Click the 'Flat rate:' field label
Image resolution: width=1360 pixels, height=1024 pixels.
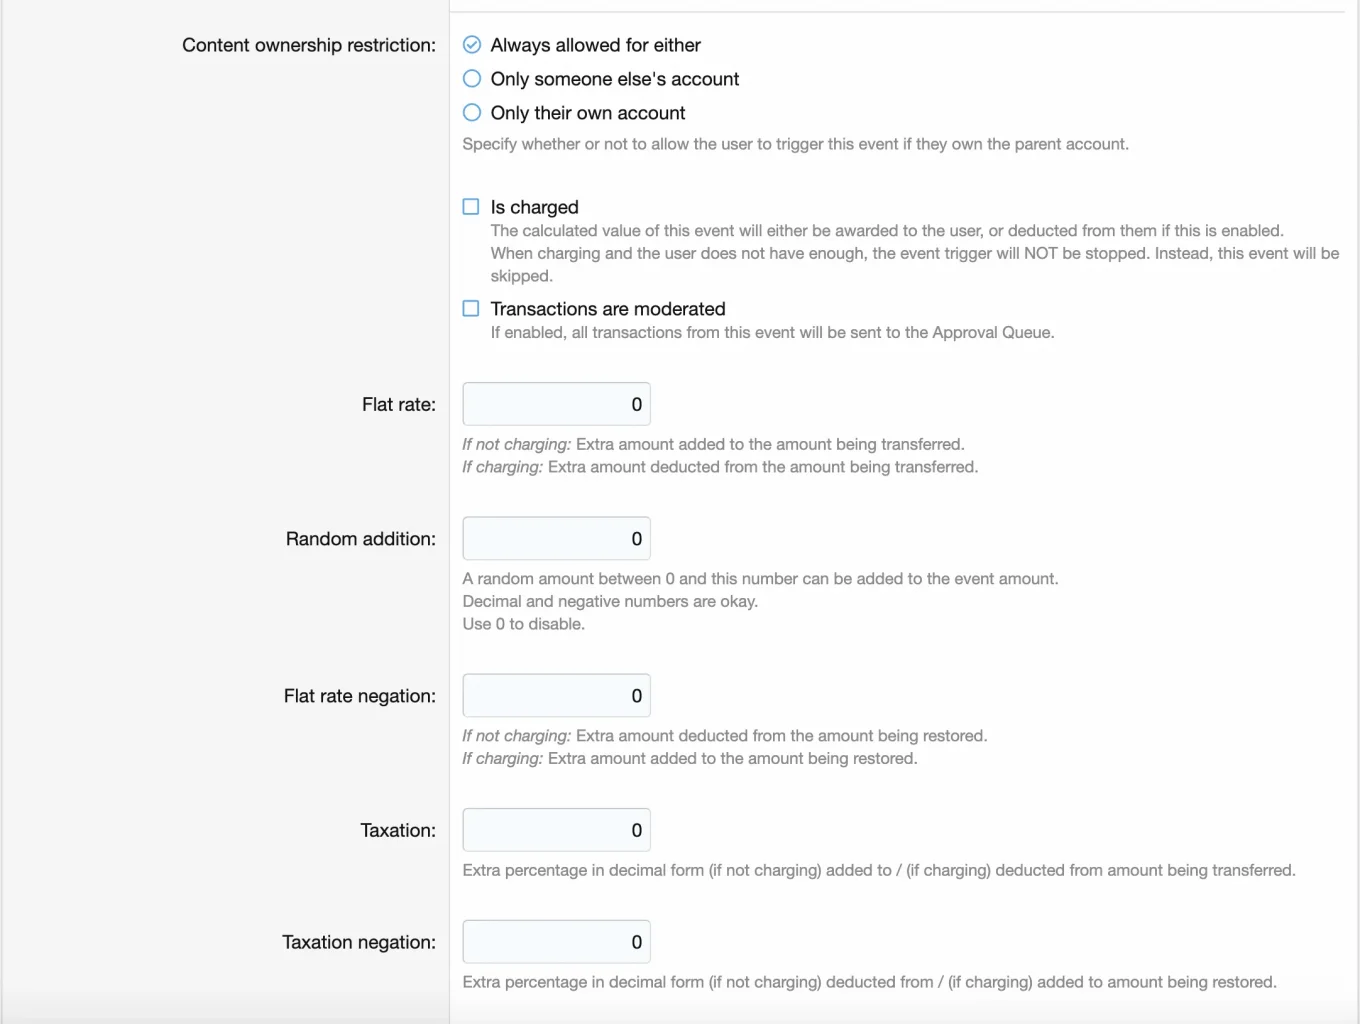[x=399, y=405]
